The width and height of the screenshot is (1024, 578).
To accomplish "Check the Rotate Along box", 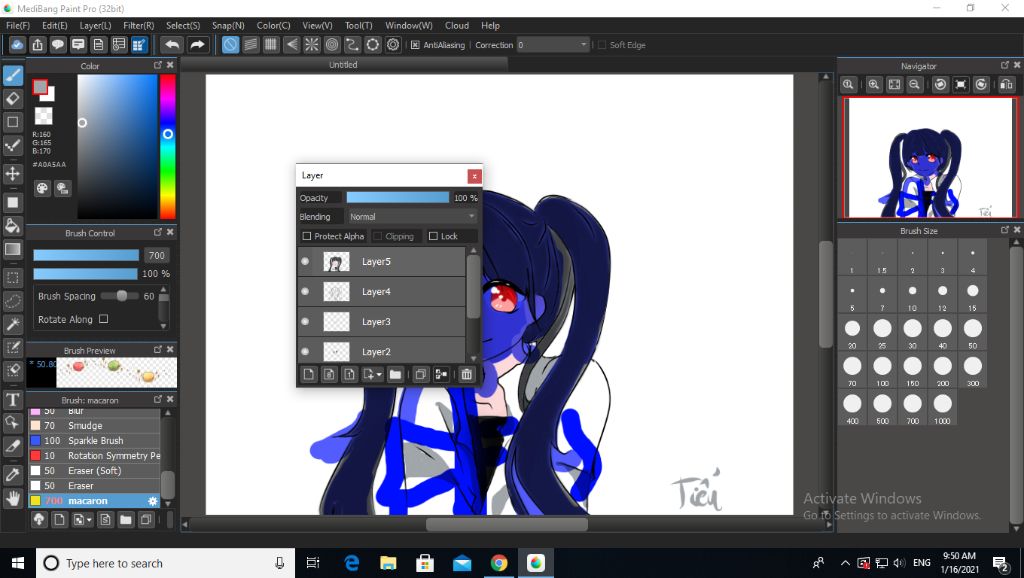I will click(103, 319).
